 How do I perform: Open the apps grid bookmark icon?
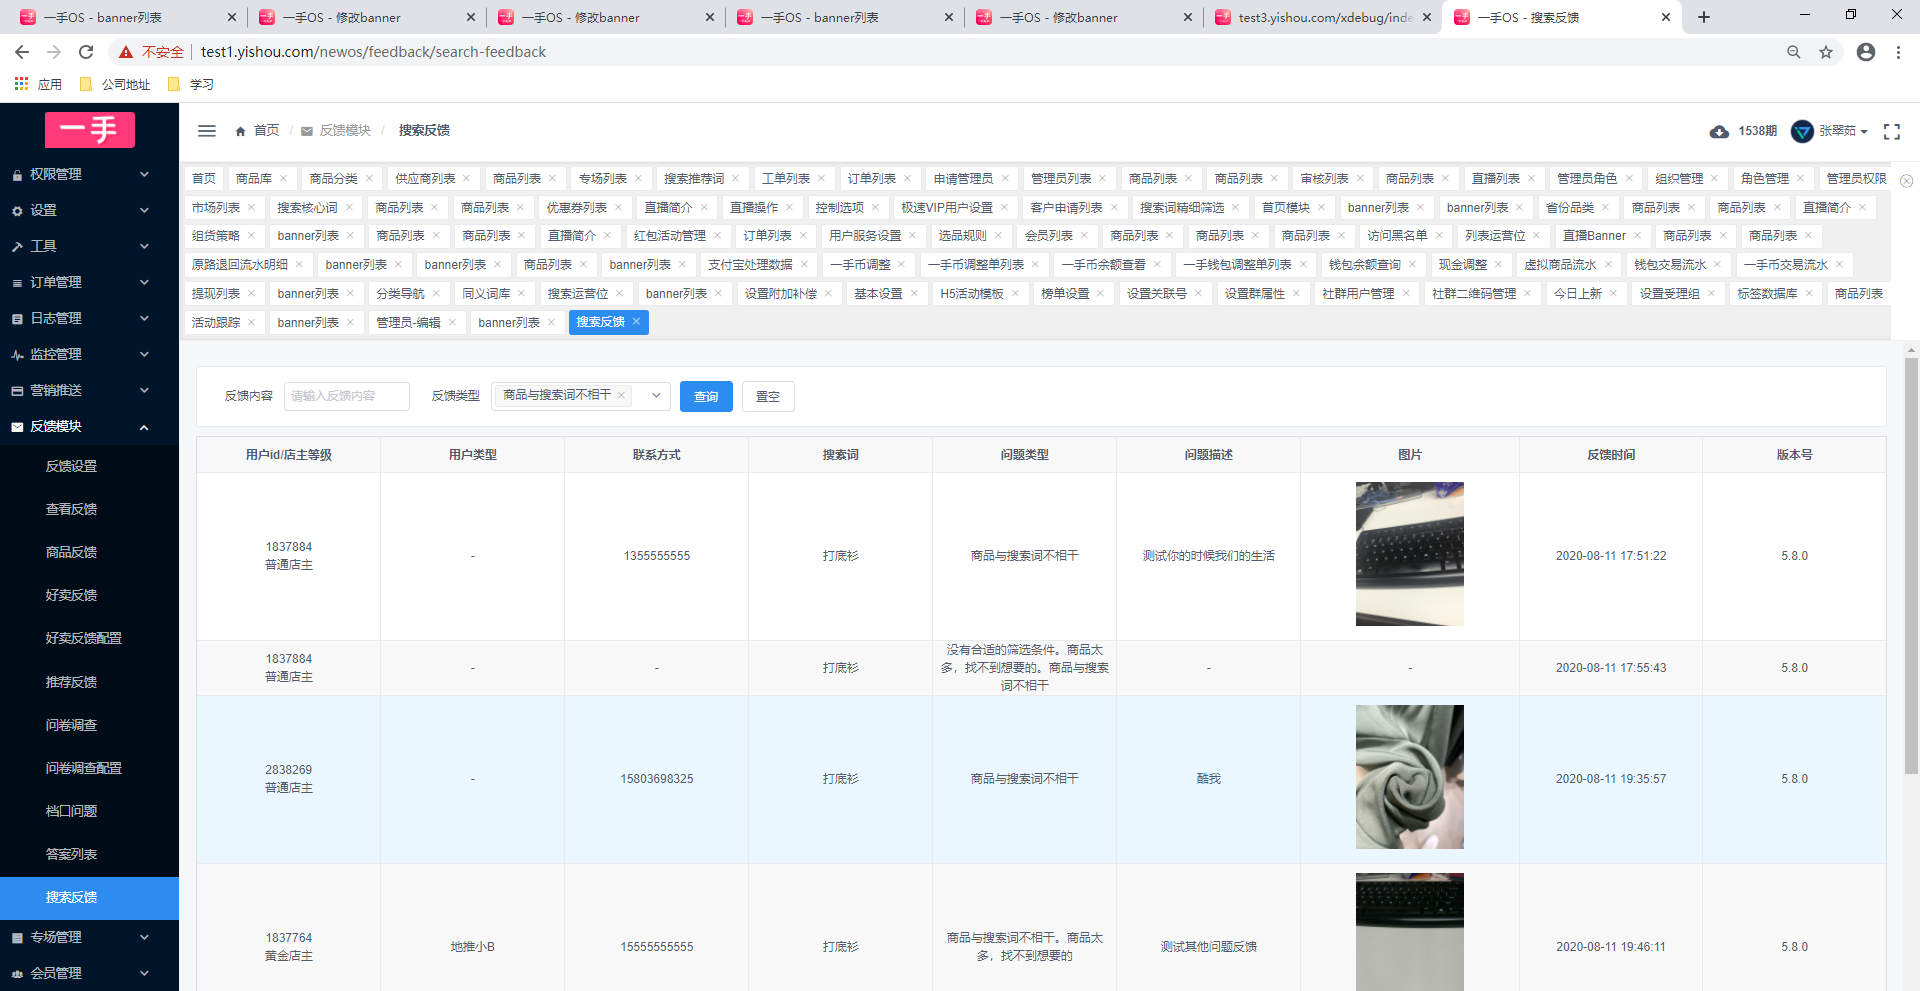(21, 84)
